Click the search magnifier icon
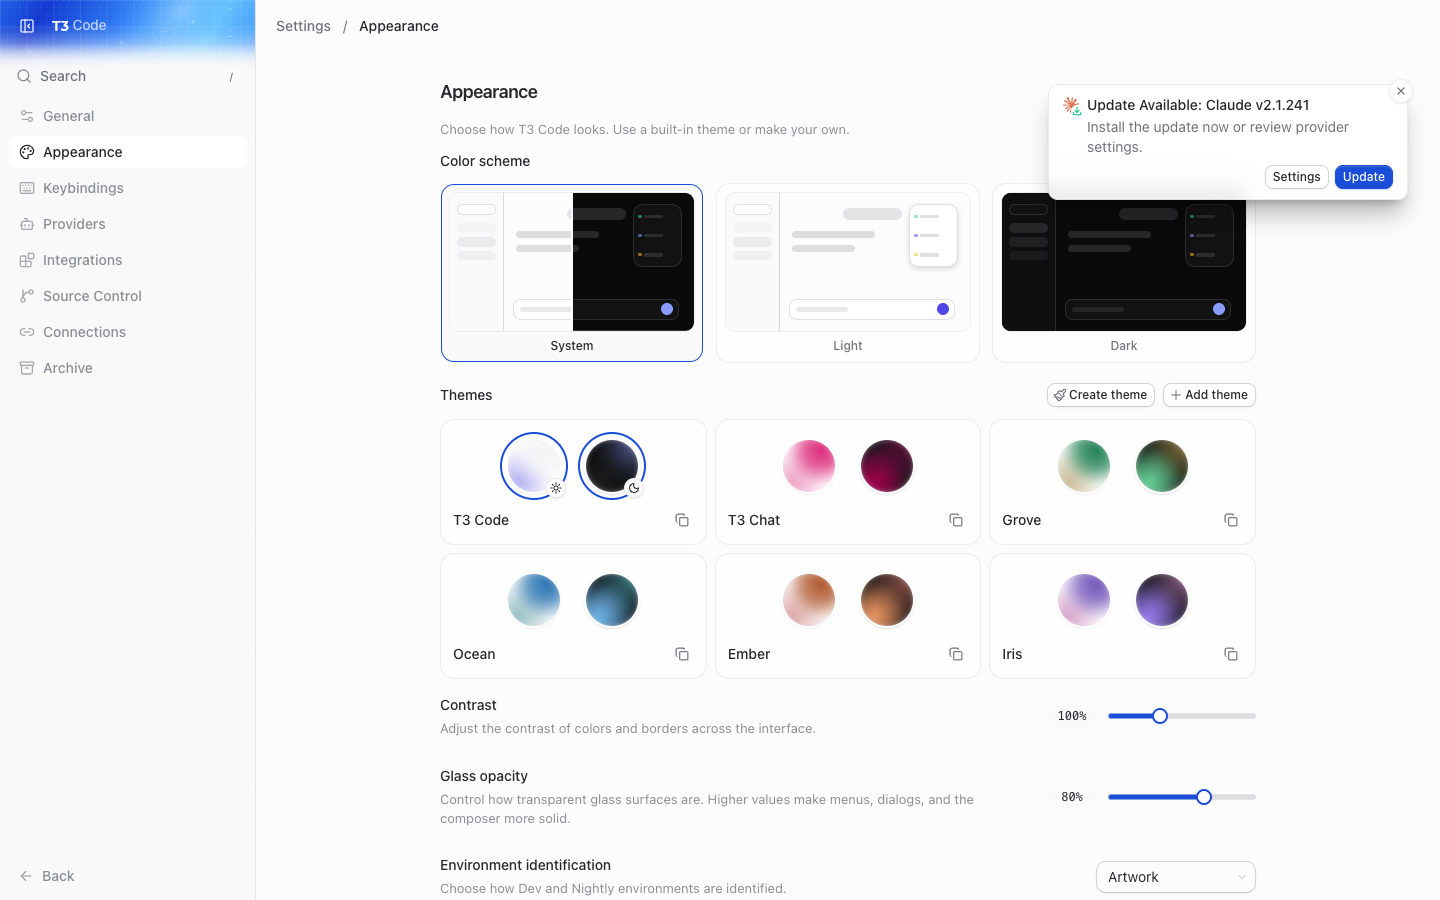Viewport: 1440px width, 900px height. coord(24,76)
